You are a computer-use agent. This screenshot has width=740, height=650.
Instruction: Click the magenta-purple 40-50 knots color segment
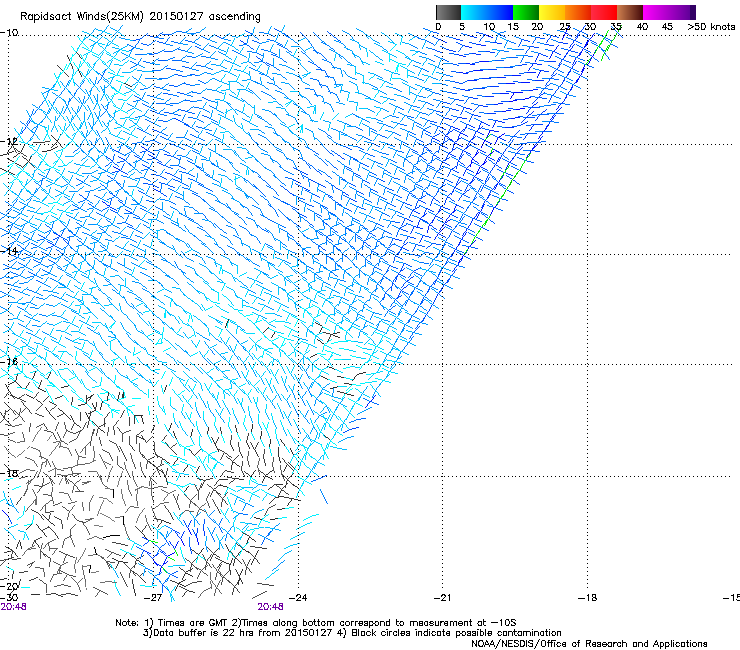669,12
